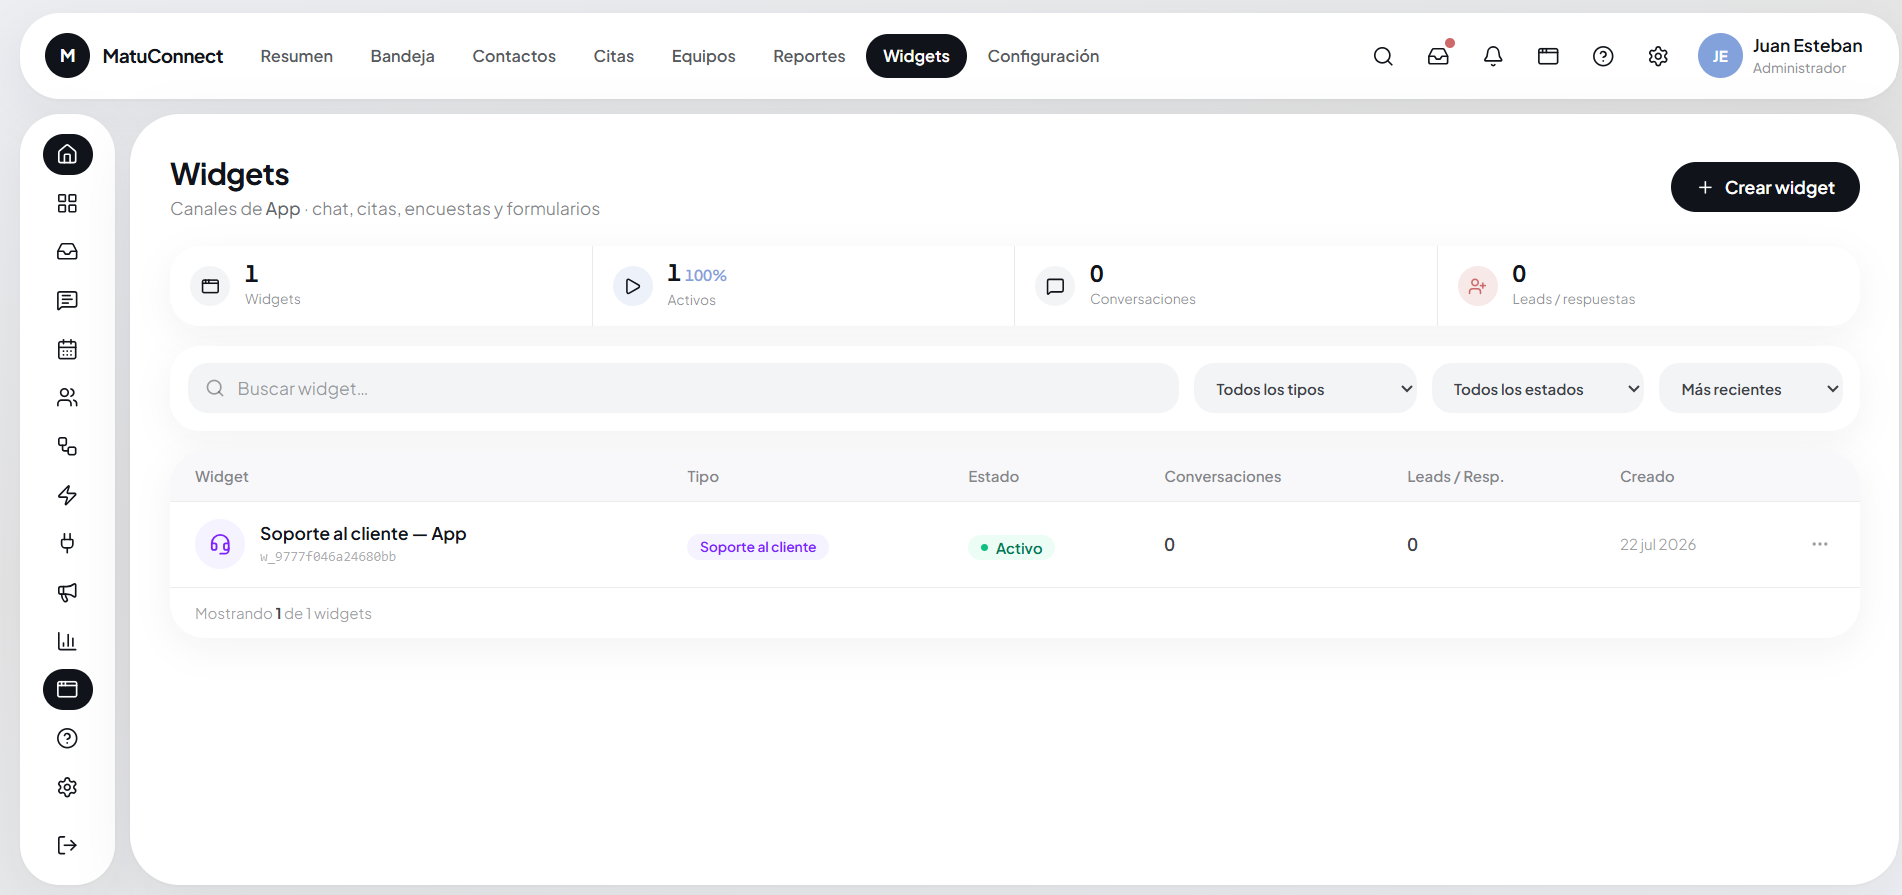This screenshot has height=895, width=1902.
Task: Go to the Contactos tab
Action: 514,56
